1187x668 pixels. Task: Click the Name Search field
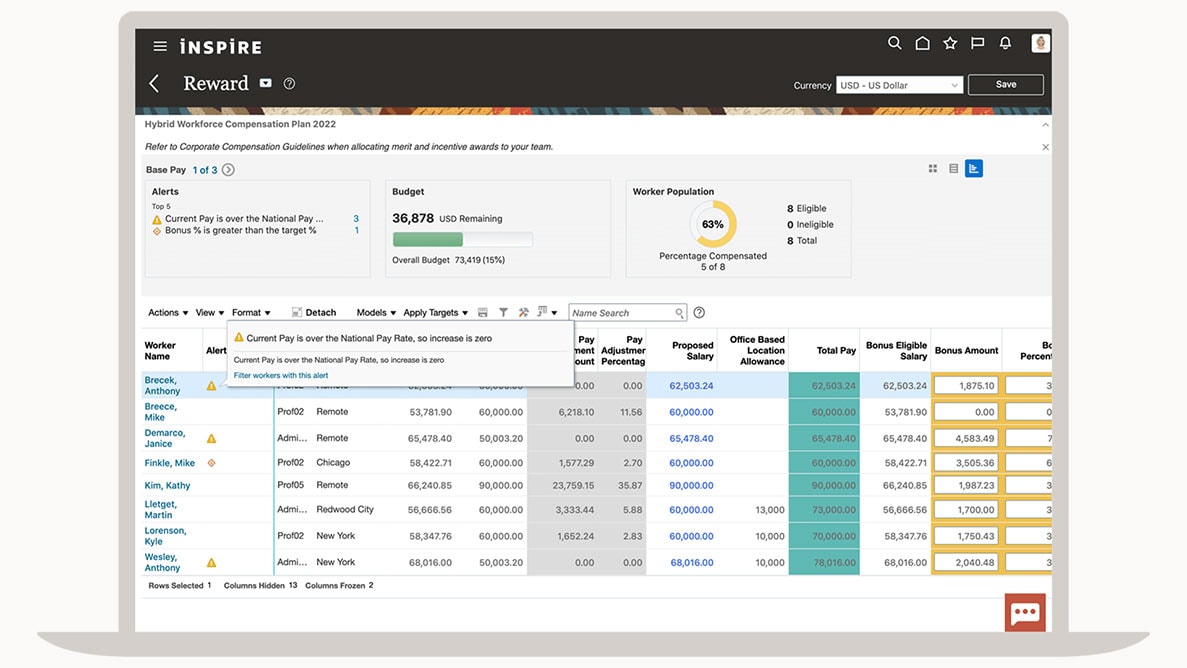621,313
